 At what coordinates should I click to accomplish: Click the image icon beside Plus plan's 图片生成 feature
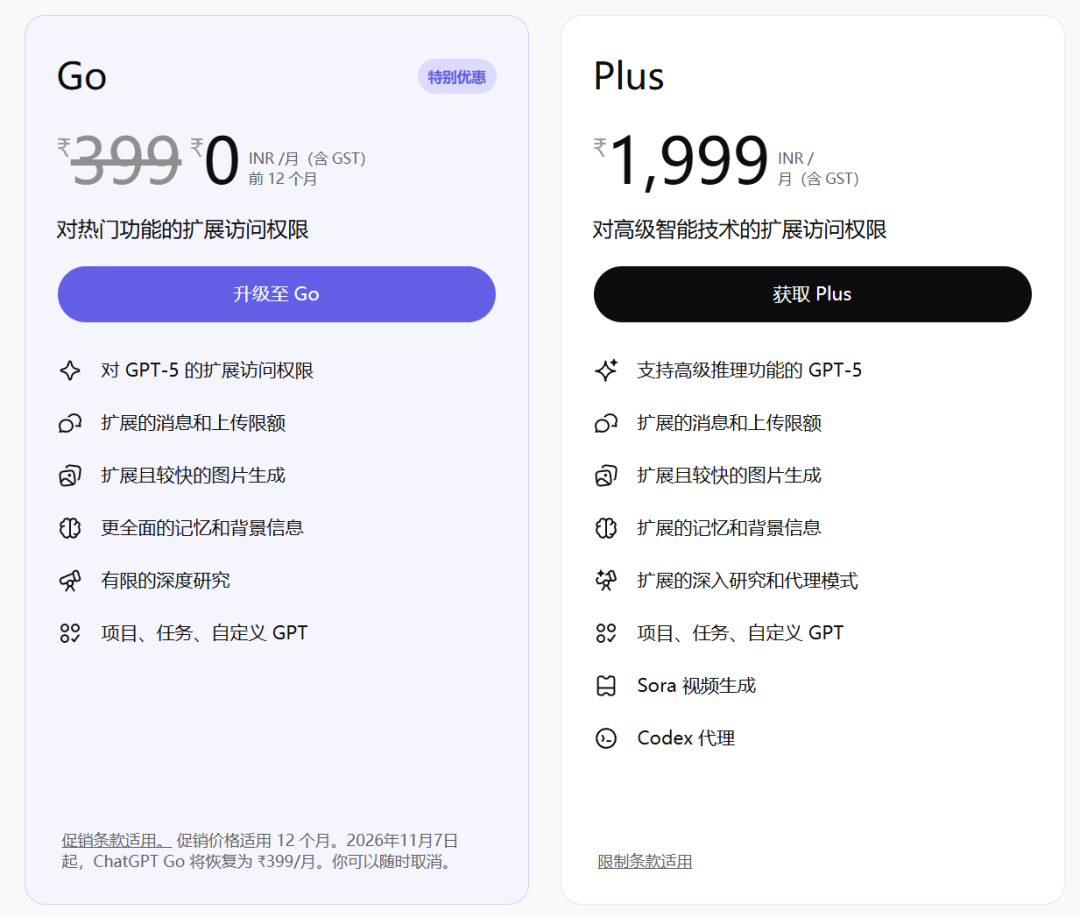point(606,475)
